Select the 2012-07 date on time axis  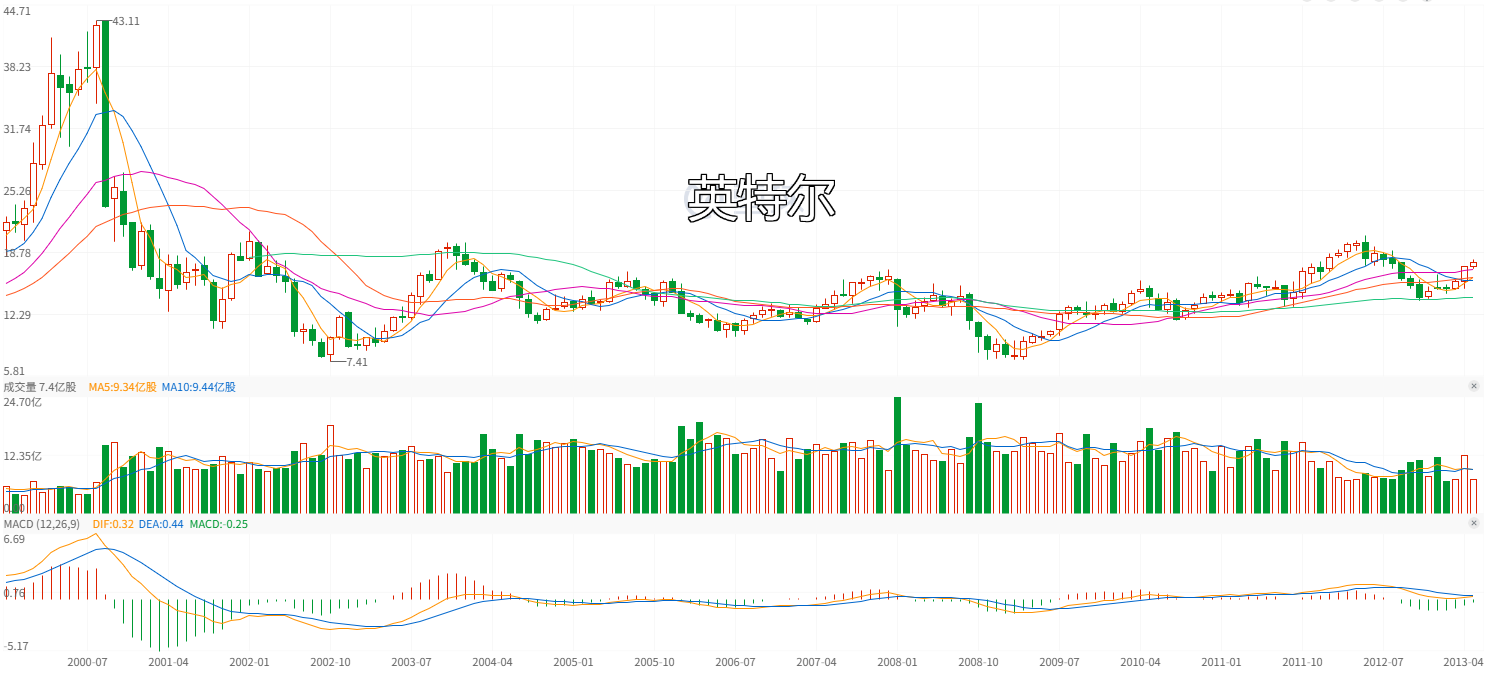[1383, 662]
